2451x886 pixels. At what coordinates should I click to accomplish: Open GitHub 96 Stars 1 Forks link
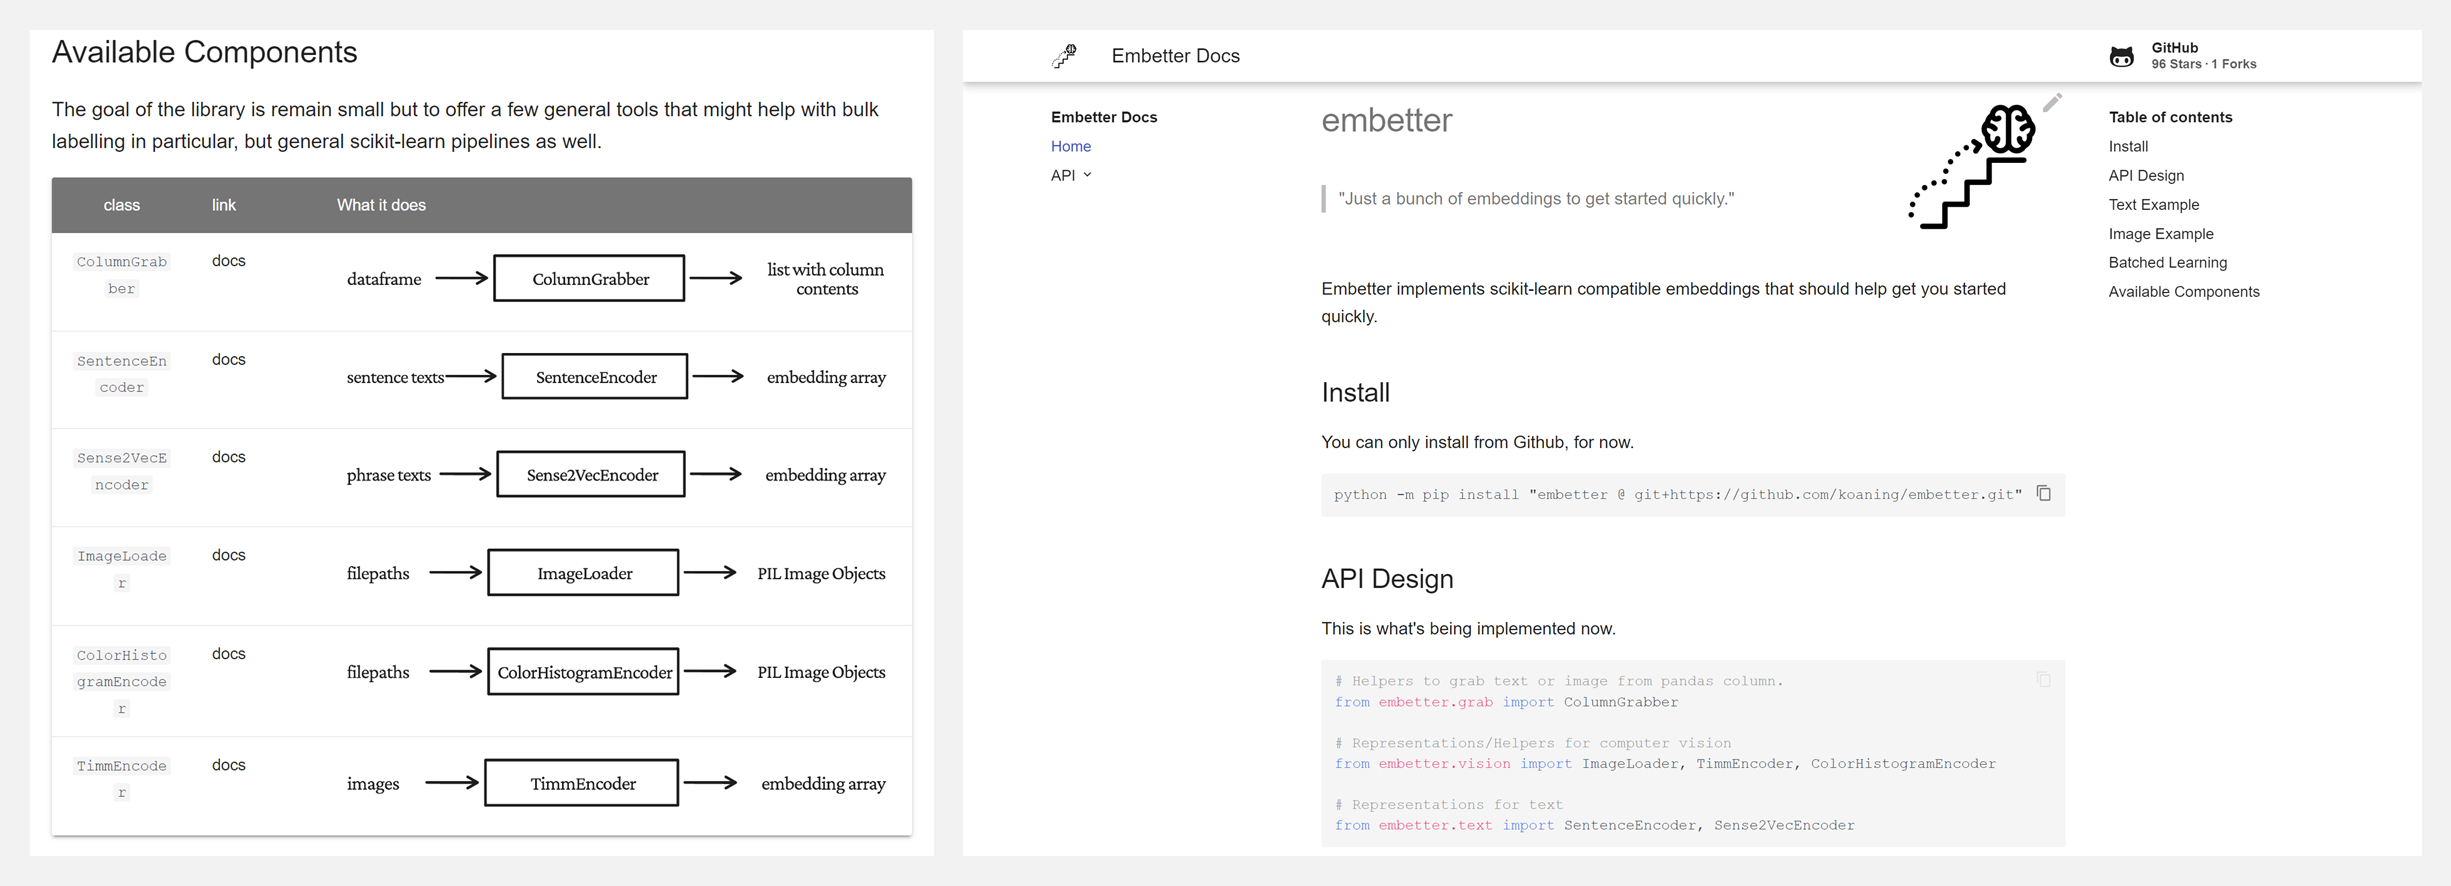(2184, 56)
